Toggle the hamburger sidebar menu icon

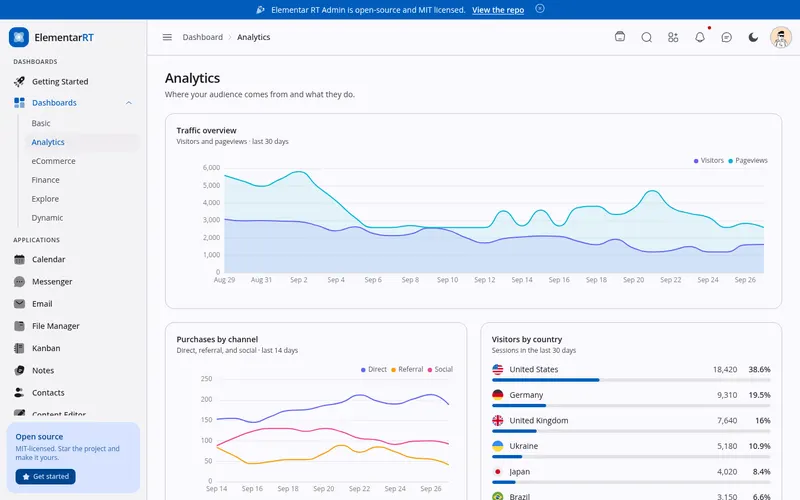[167, 37]
